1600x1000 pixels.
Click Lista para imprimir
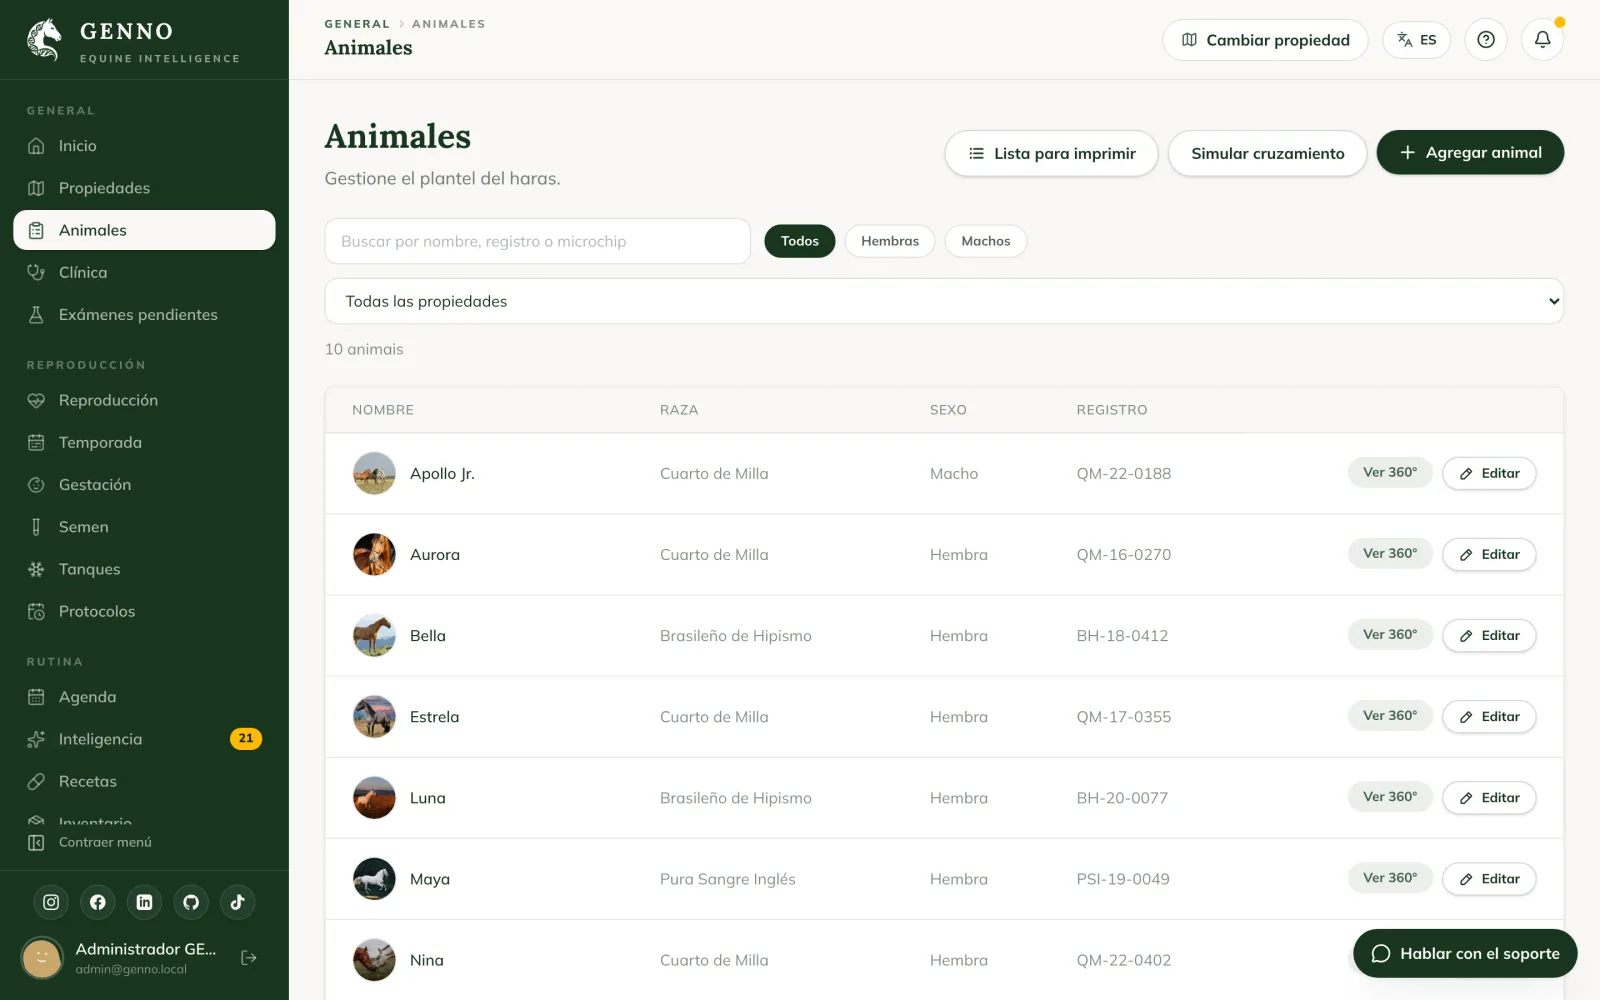(x=1052, y=153)
